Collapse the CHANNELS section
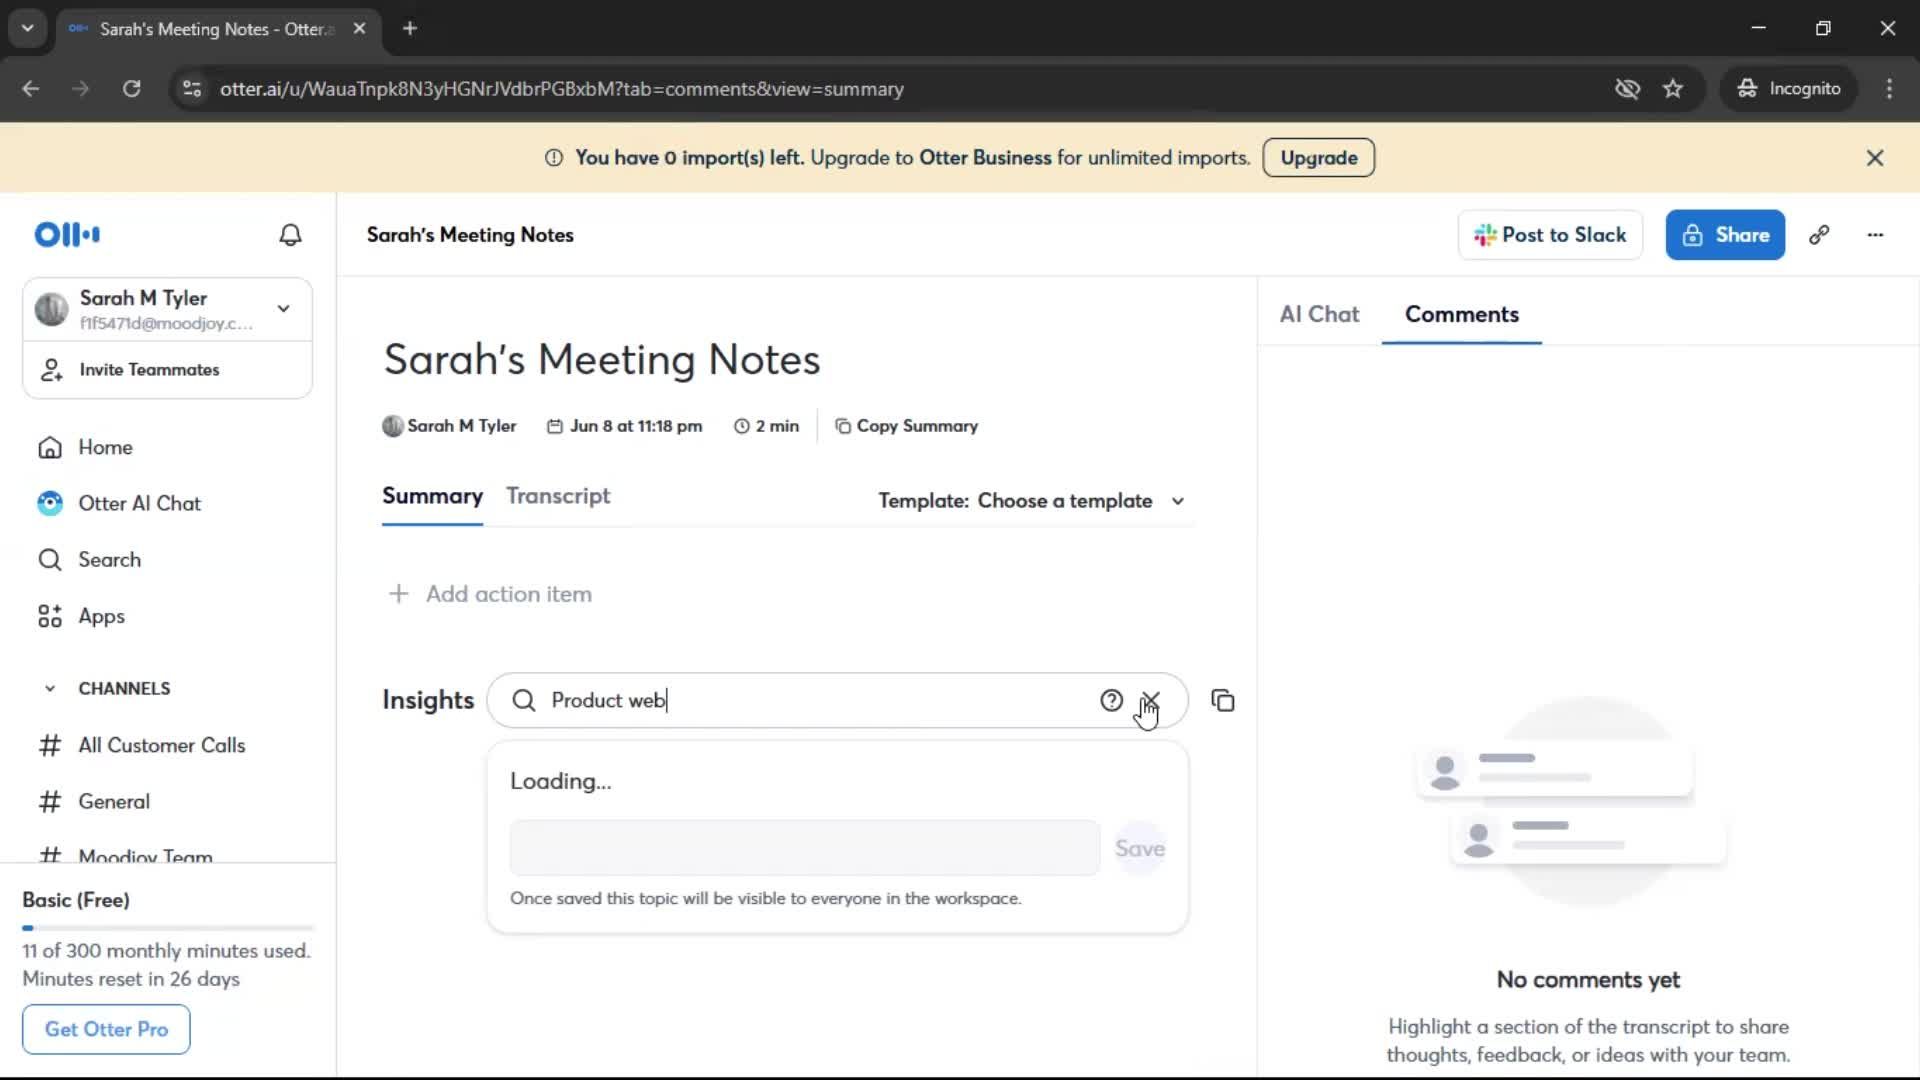The image size is (1920, 1080). 50,689
